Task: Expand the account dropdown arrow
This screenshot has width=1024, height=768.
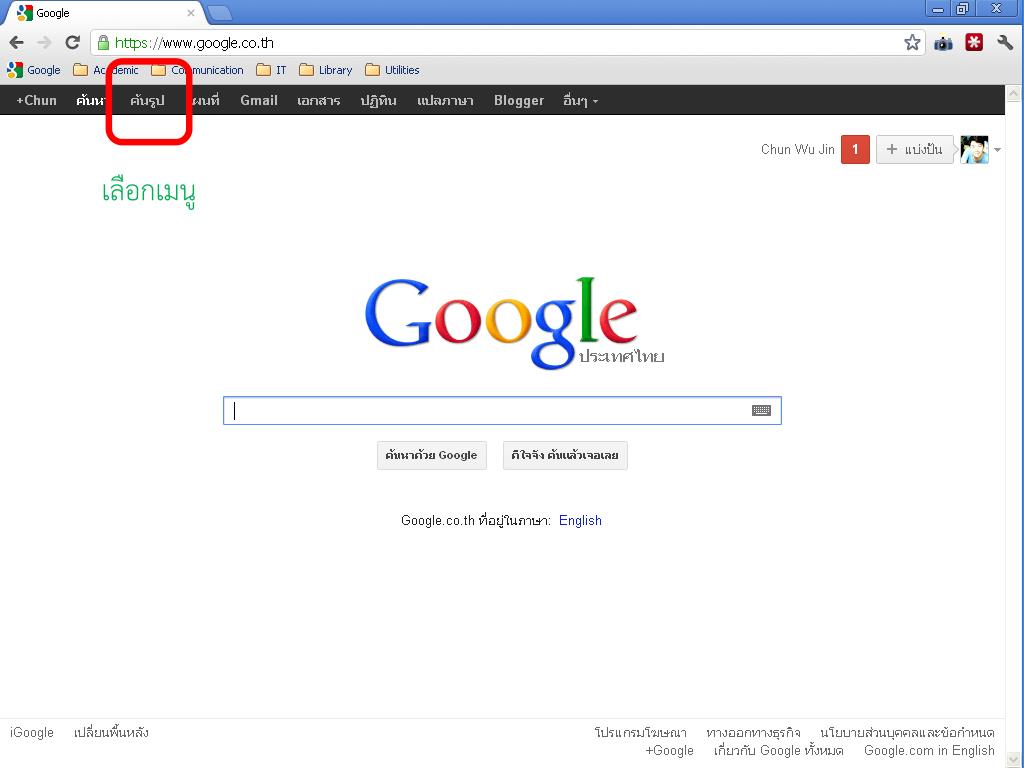Action: pos(997,150)
